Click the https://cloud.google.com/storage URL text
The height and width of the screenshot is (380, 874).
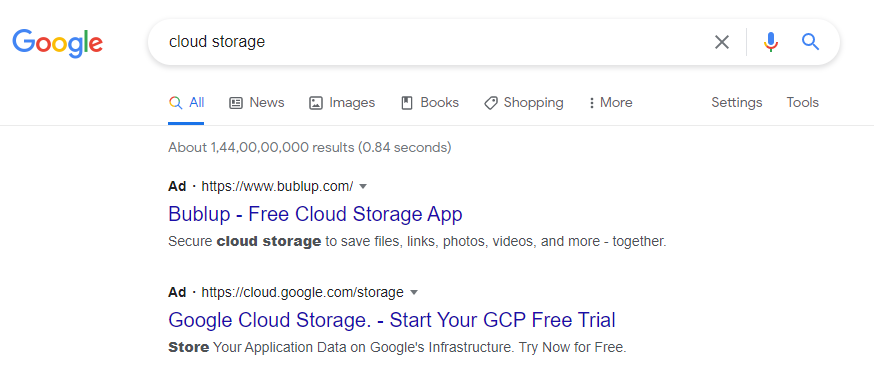302,293
